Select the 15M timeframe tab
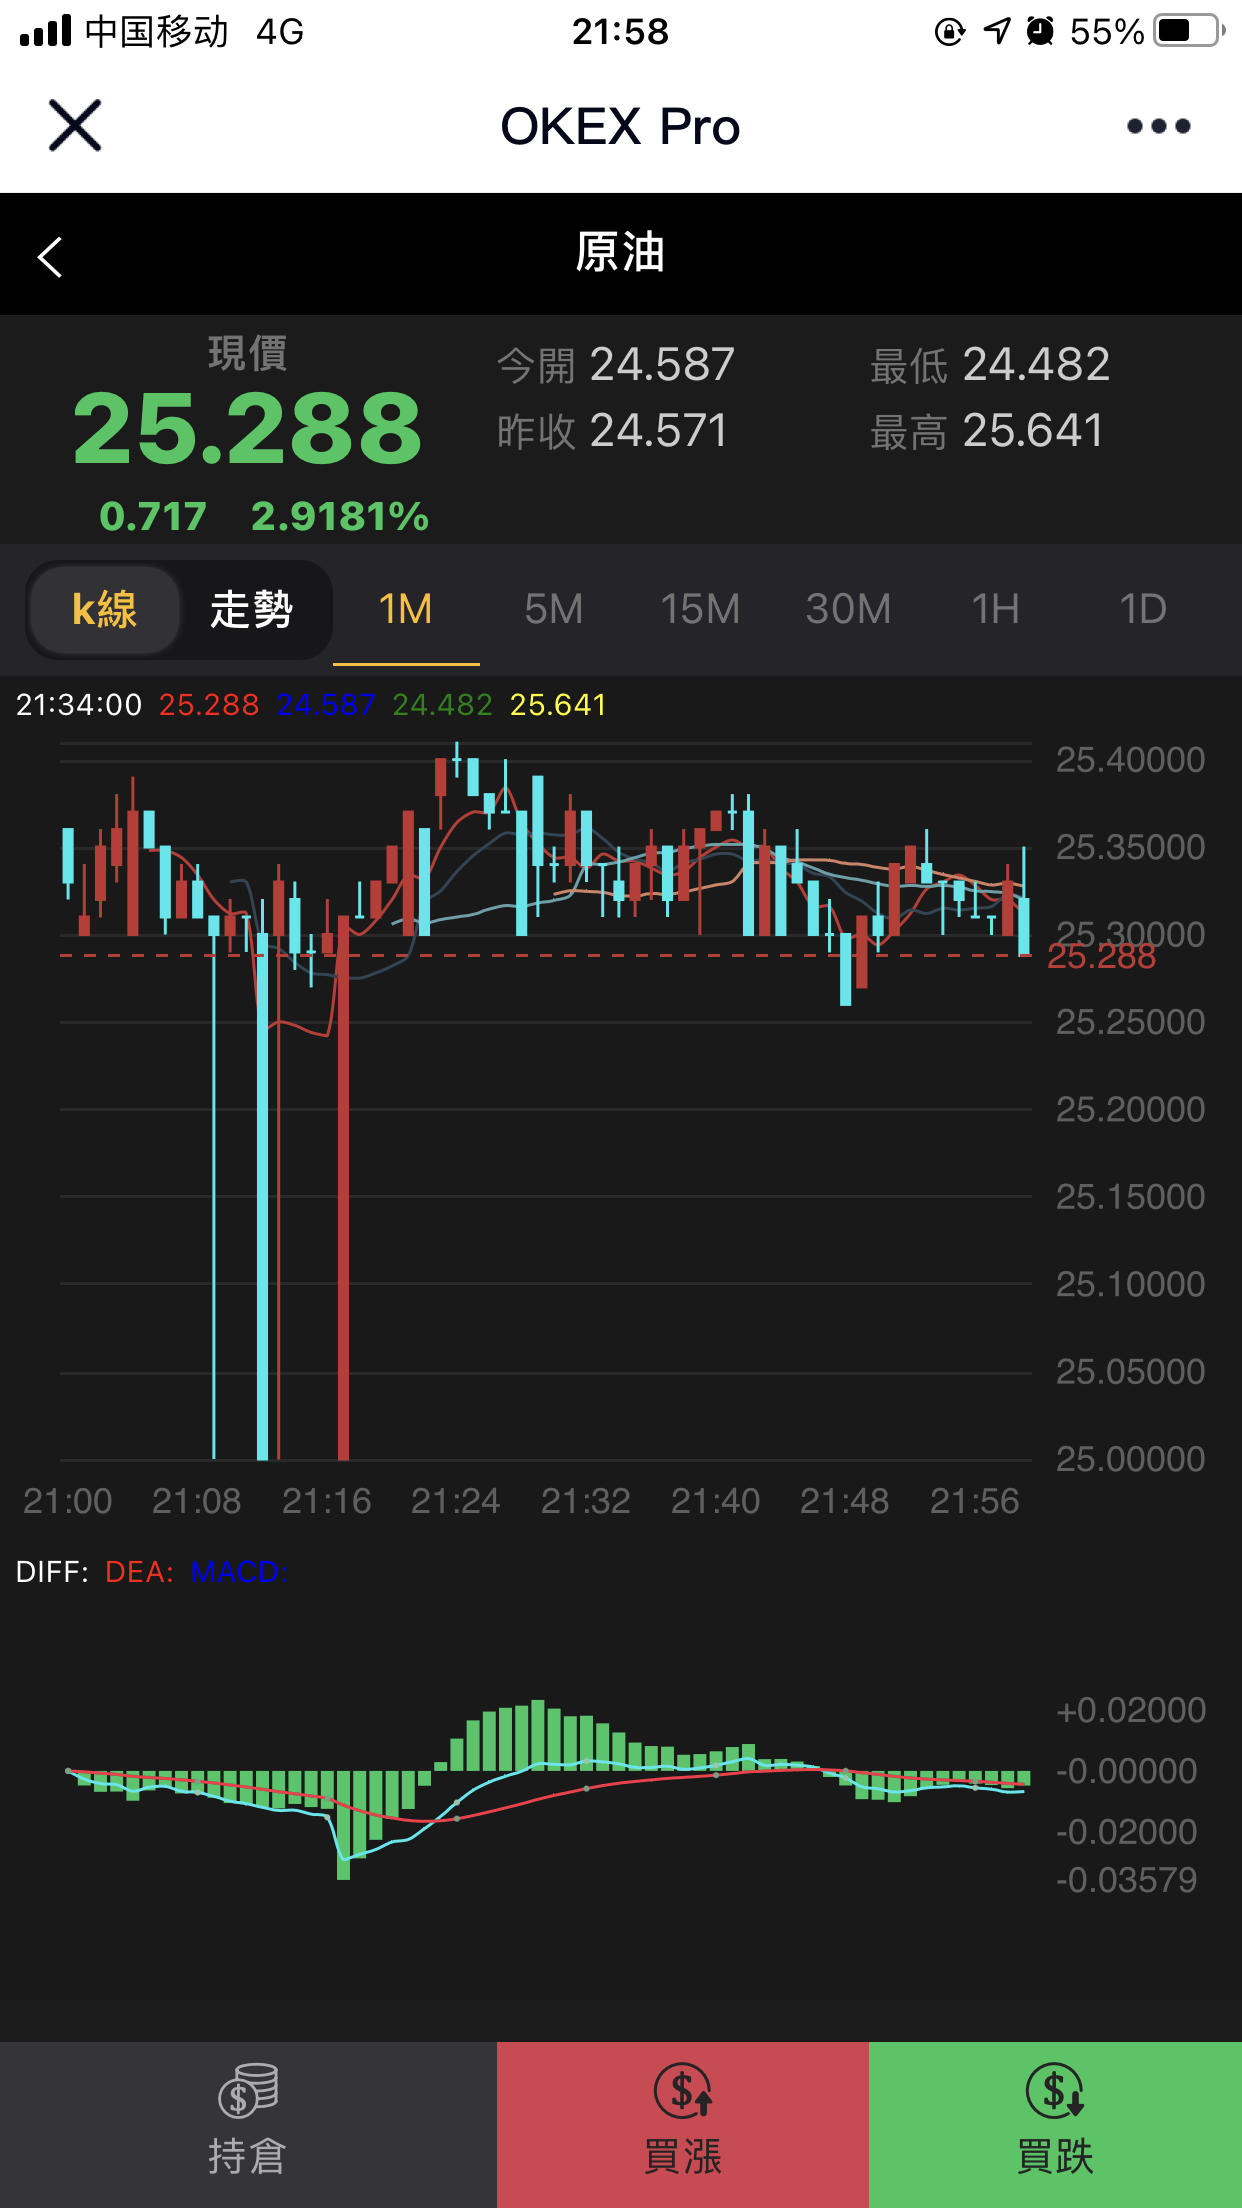This screenshot has width=1242, height=2208. pos(700,609)
